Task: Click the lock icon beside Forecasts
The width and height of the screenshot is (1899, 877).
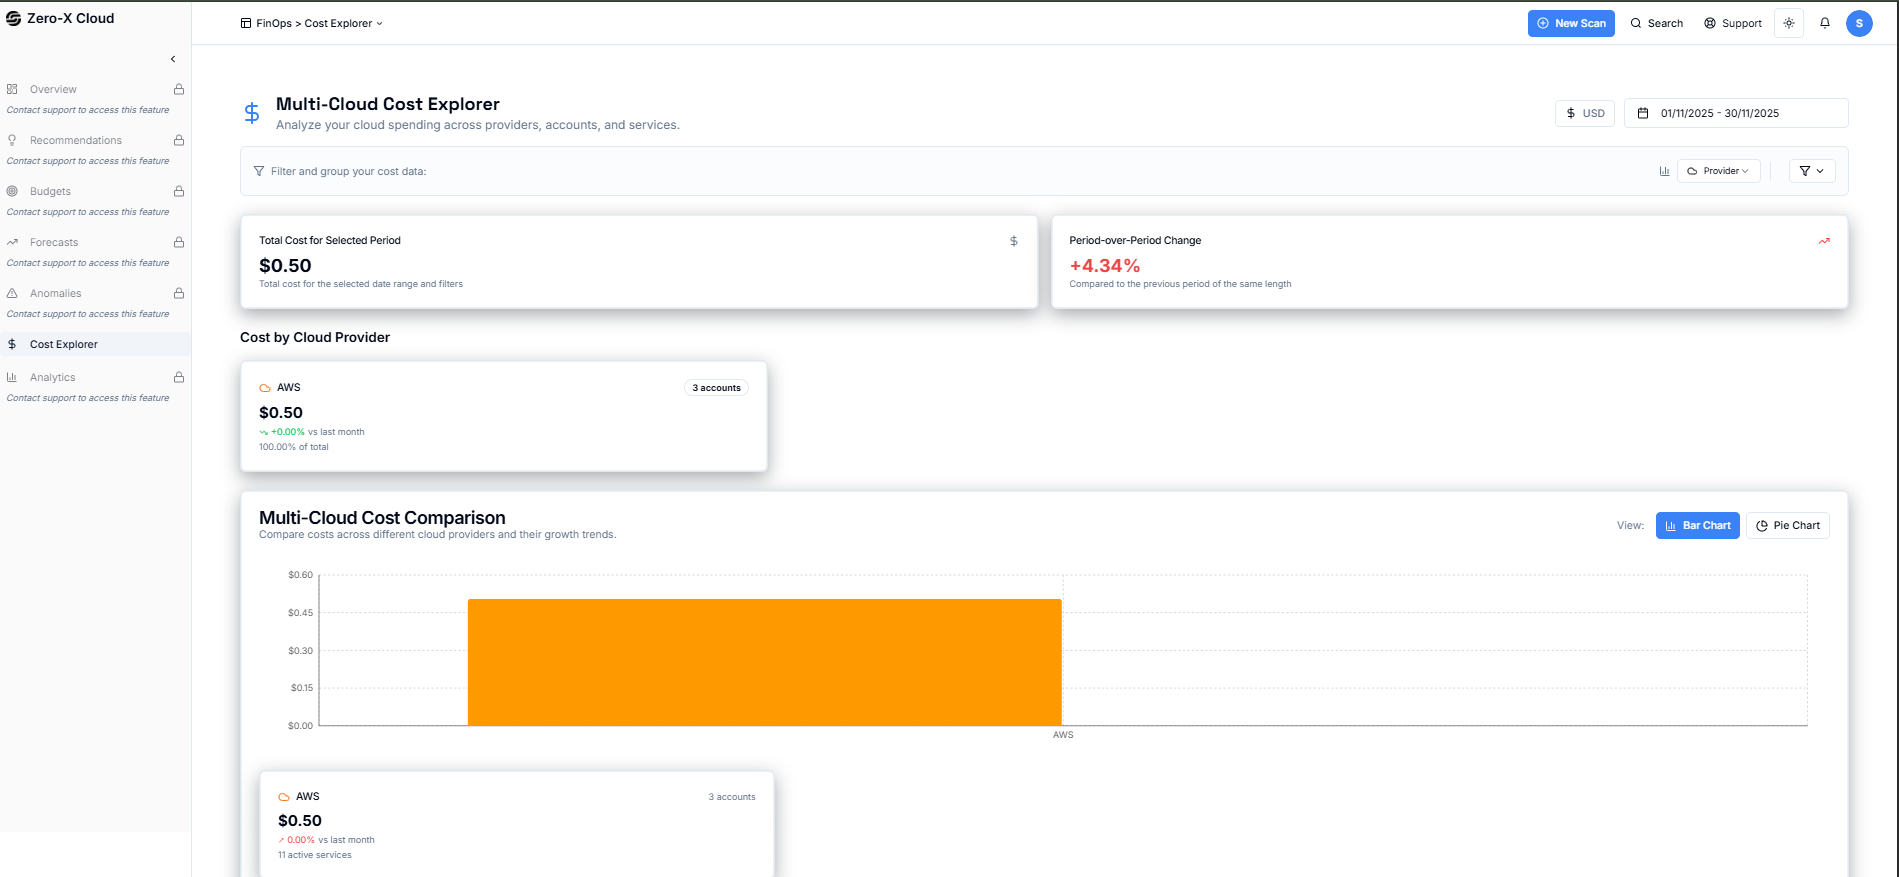Action: [179, 242]
